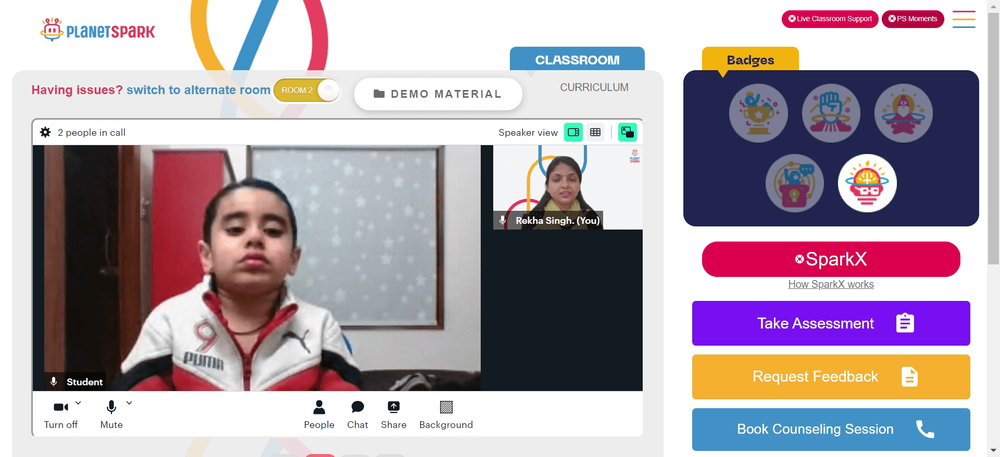
Task: Click the PlanetSpark logo
Action: 98,30
